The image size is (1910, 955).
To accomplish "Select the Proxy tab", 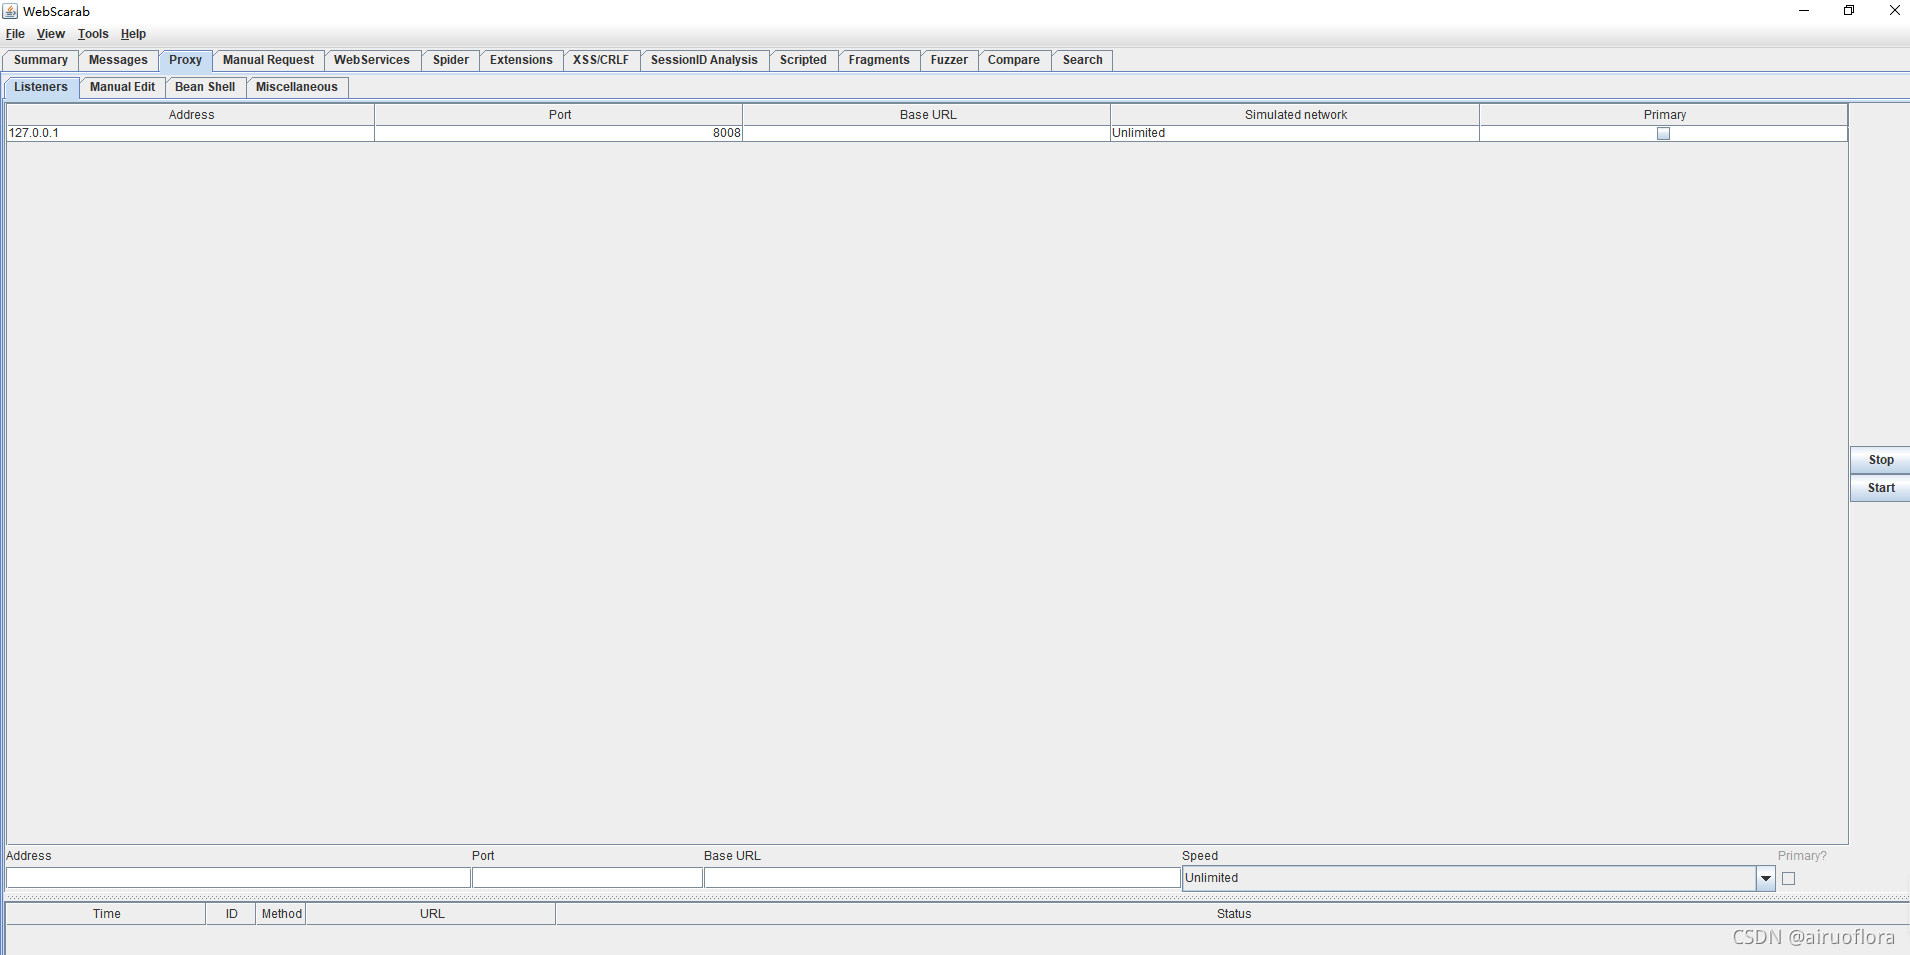I will tap(185, 60).
